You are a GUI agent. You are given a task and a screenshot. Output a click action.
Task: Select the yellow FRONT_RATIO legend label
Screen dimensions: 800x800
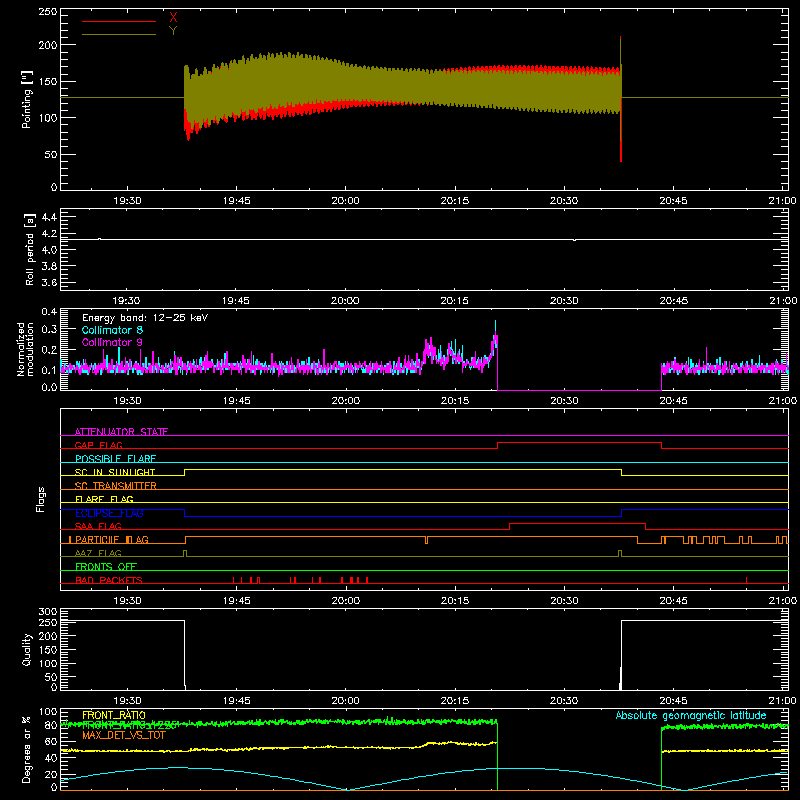(x=114, y=715)
